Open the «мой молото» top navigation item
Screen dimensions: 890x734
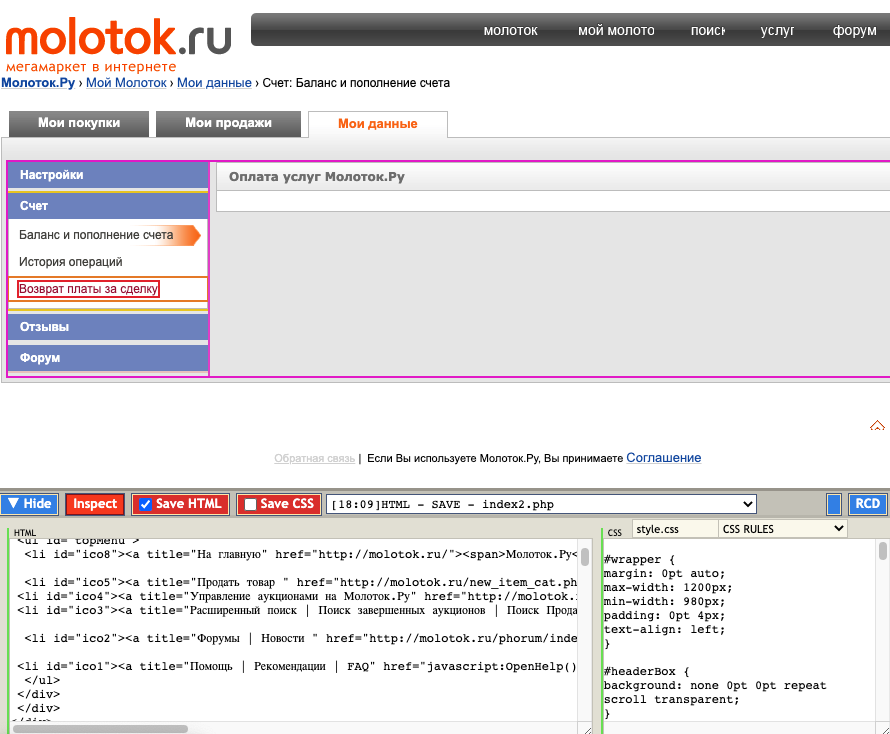[616, 31]
